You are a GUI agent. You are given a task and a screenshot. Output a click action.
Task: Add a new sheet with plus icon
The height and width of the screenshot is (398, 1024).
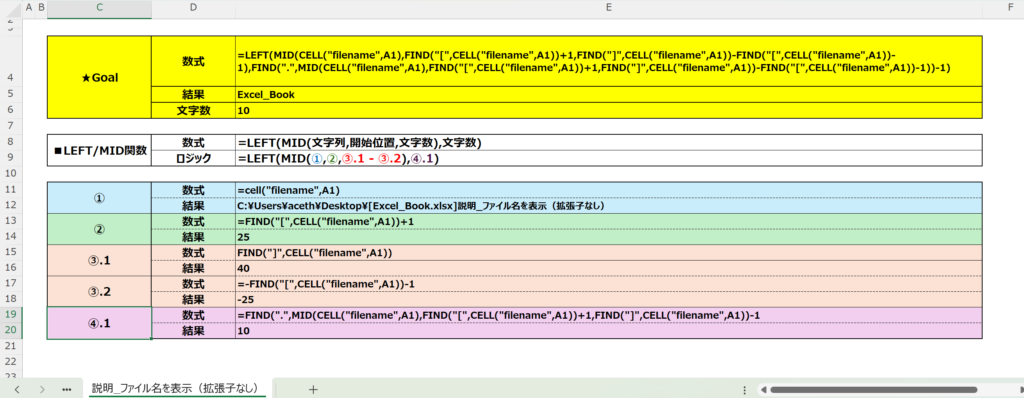[x=313, y=389]
